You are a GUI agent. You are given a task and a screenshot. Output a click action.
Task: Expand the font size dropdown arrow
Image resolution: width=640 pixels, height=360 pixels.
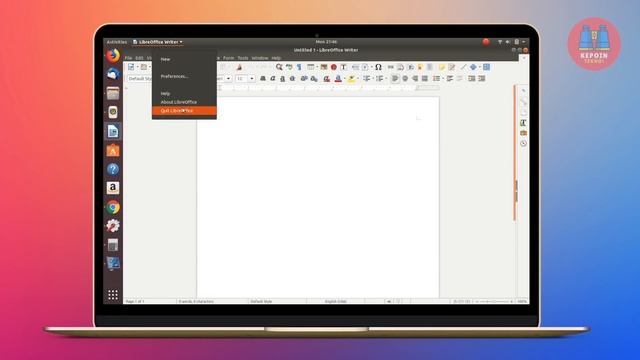click(x=252, y=78)
